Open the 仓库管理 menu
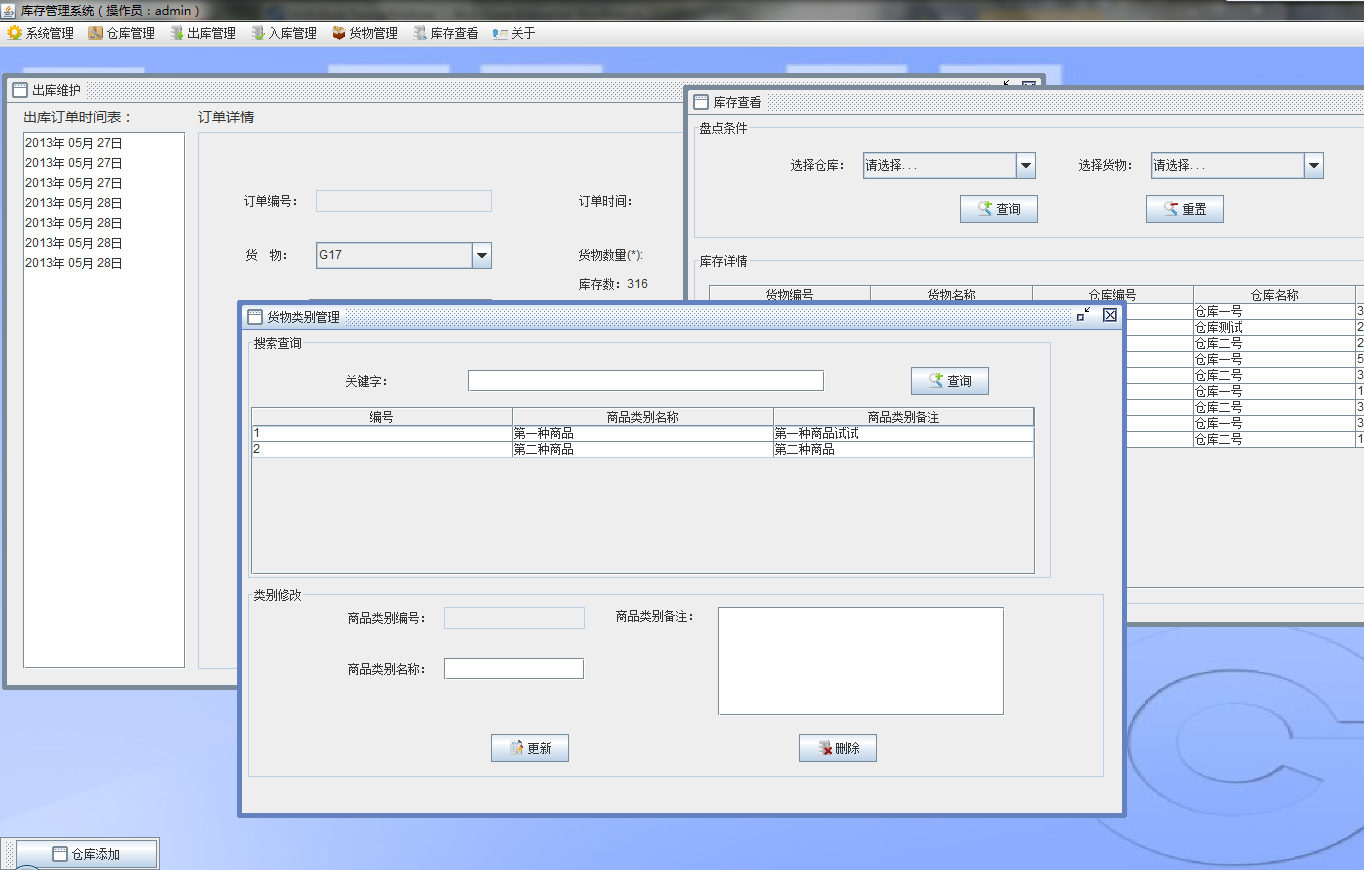Image resolution: width=1364 pixels, height=870 pixels. 121,33
